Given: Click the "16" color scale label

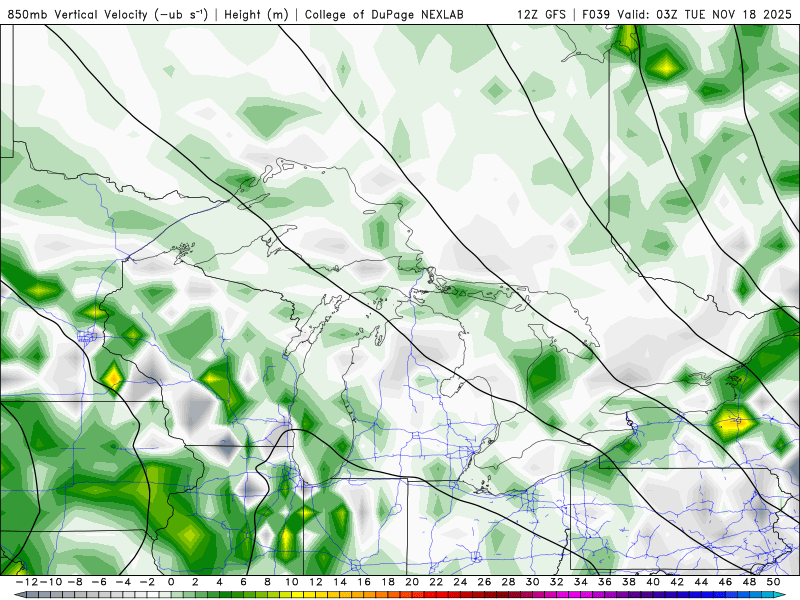Looking at the screenshot, I should point(364,582).
